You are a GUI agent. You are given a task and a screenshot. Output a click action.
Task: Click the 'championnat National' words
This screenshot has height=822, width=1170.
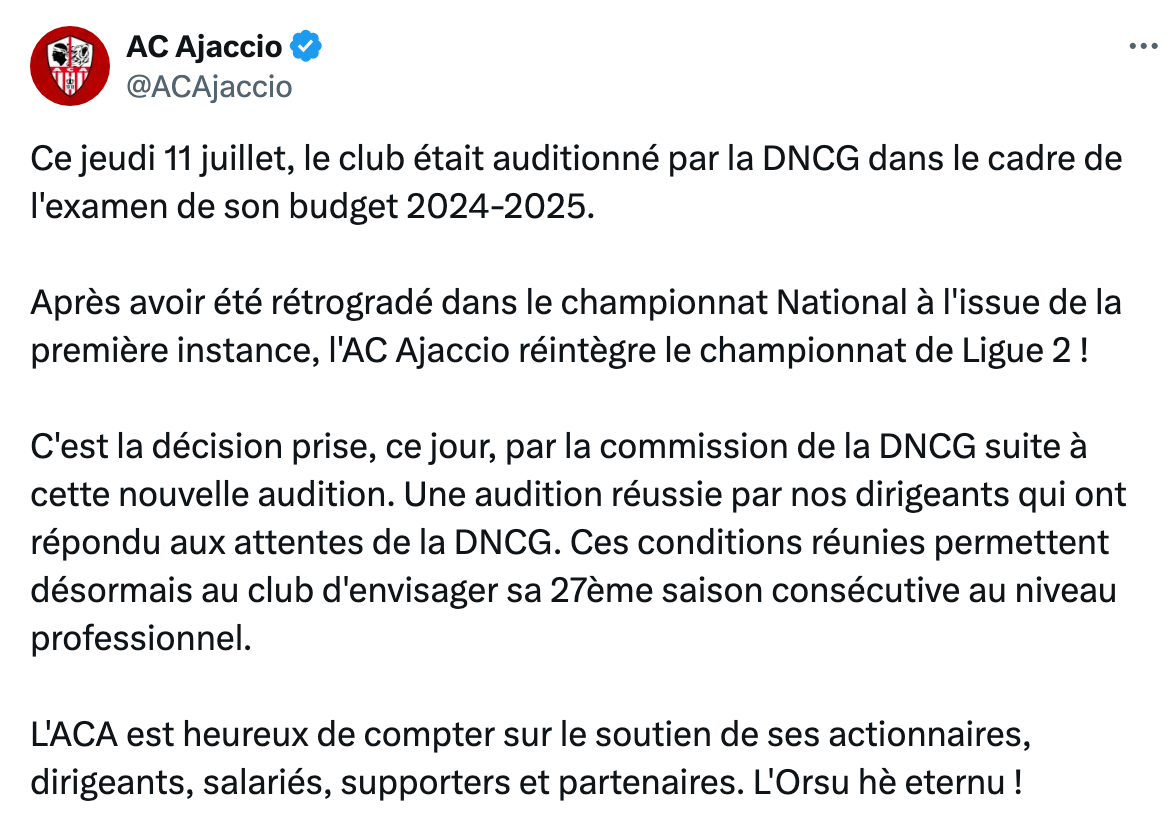point(733,303)
